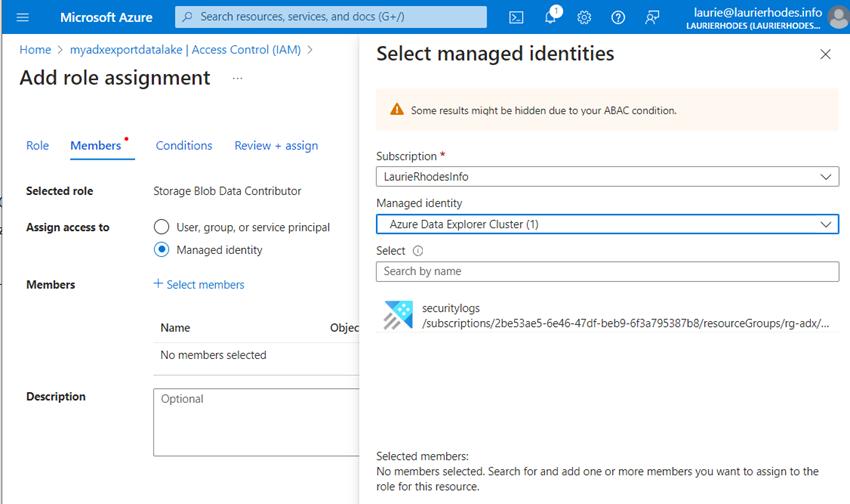Click the bold Members field label
Viewport: 850px width, 504px height.
pyautogui.click(x=51, y=285)
